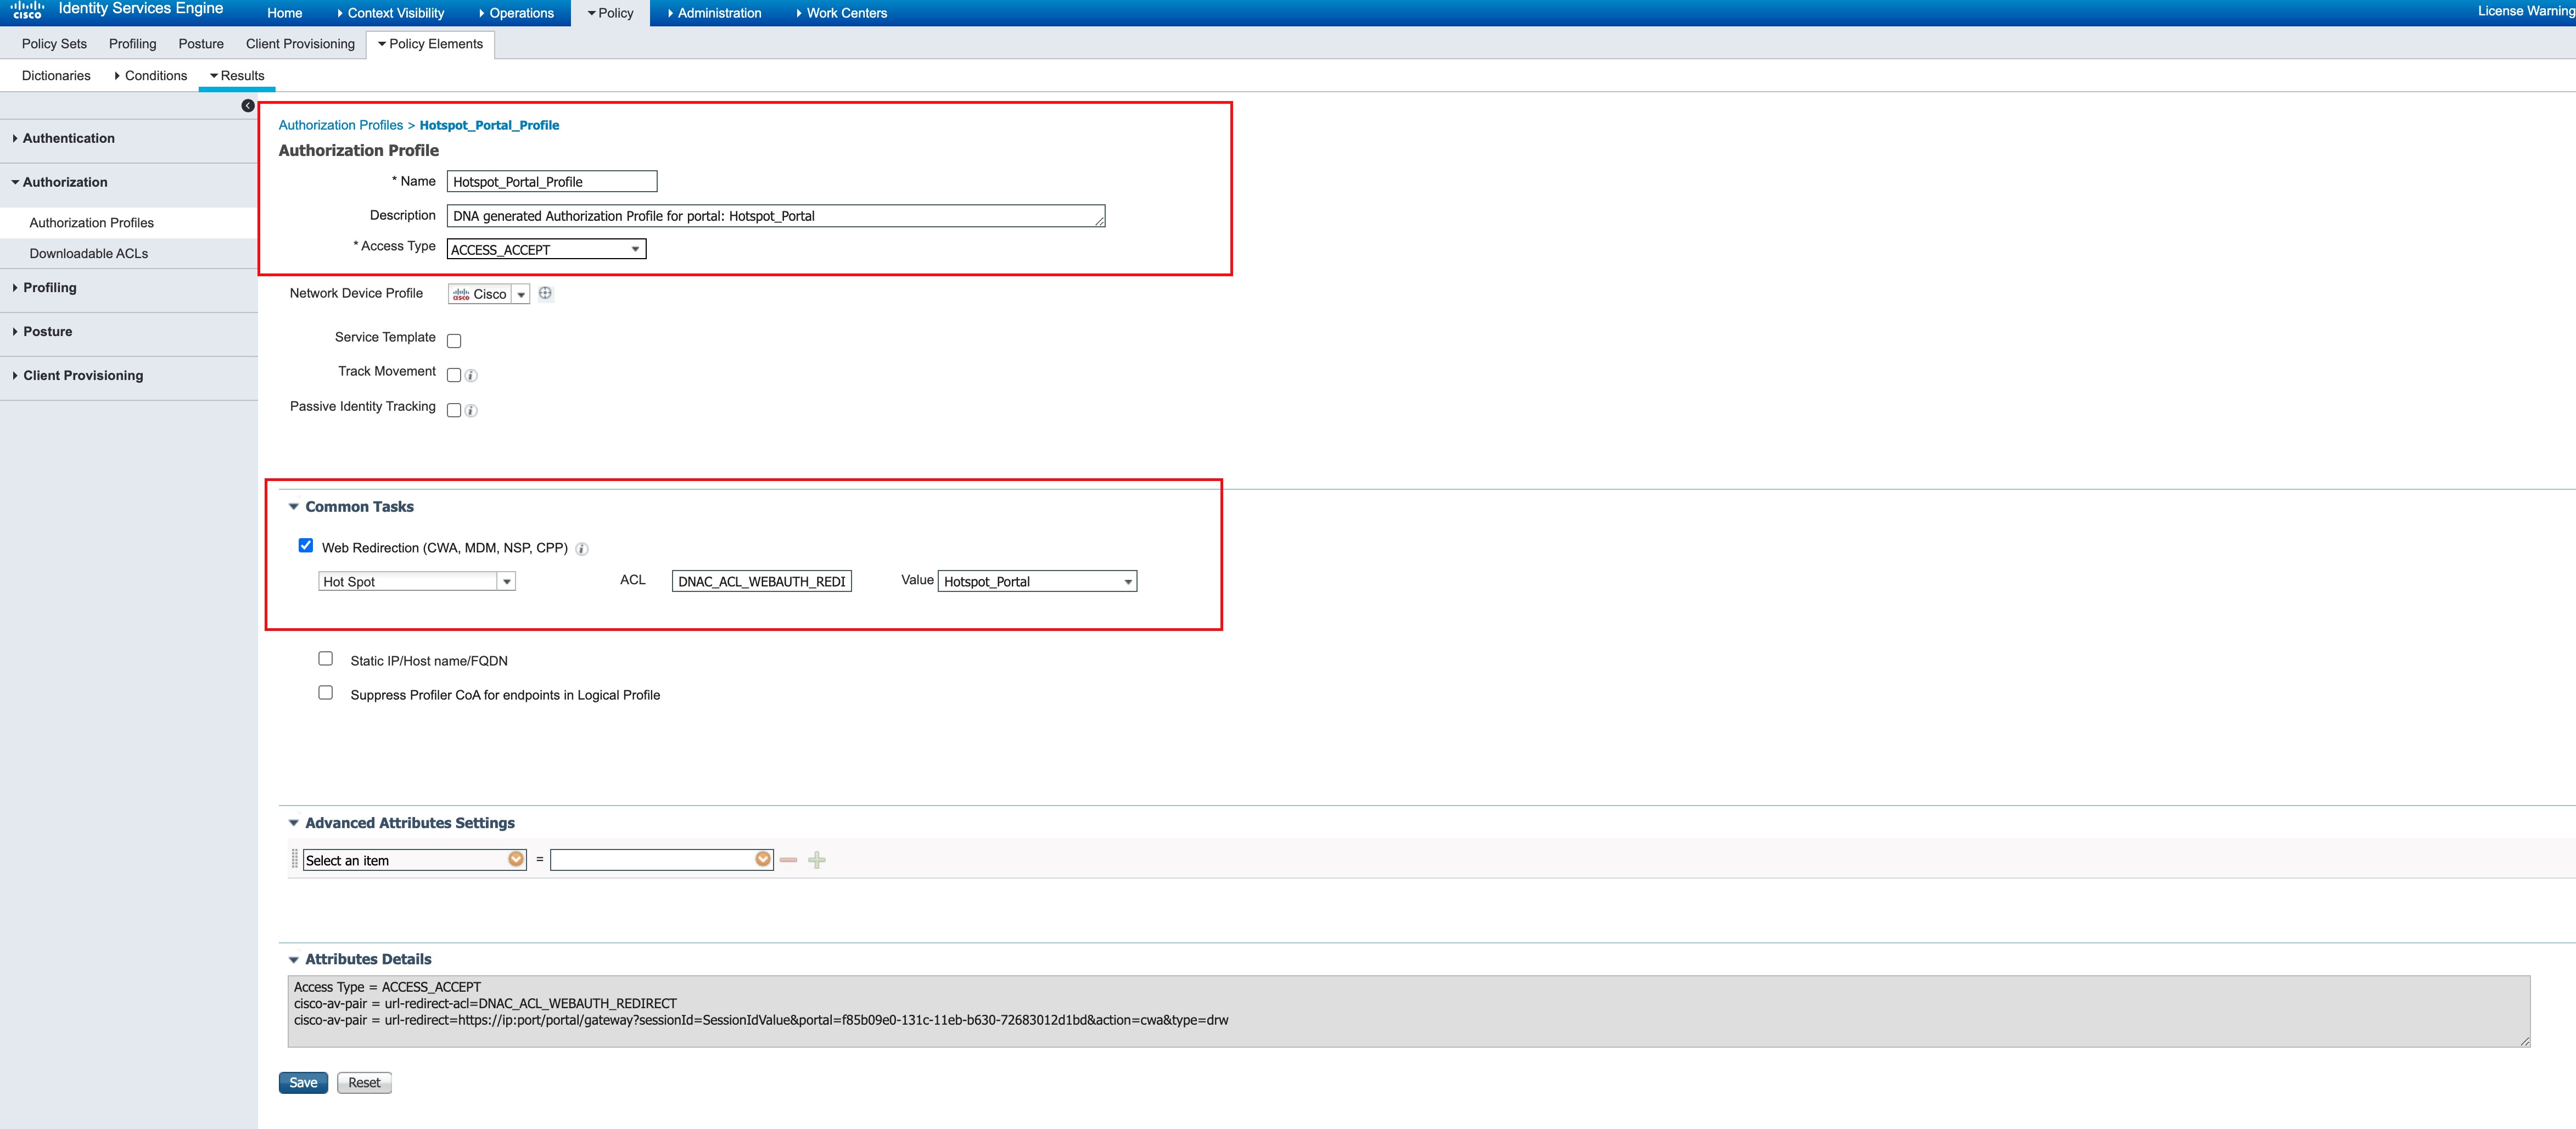Screen dimensions: 2576x1129
Task: Open the Policy menu
Action: [610, 13]
